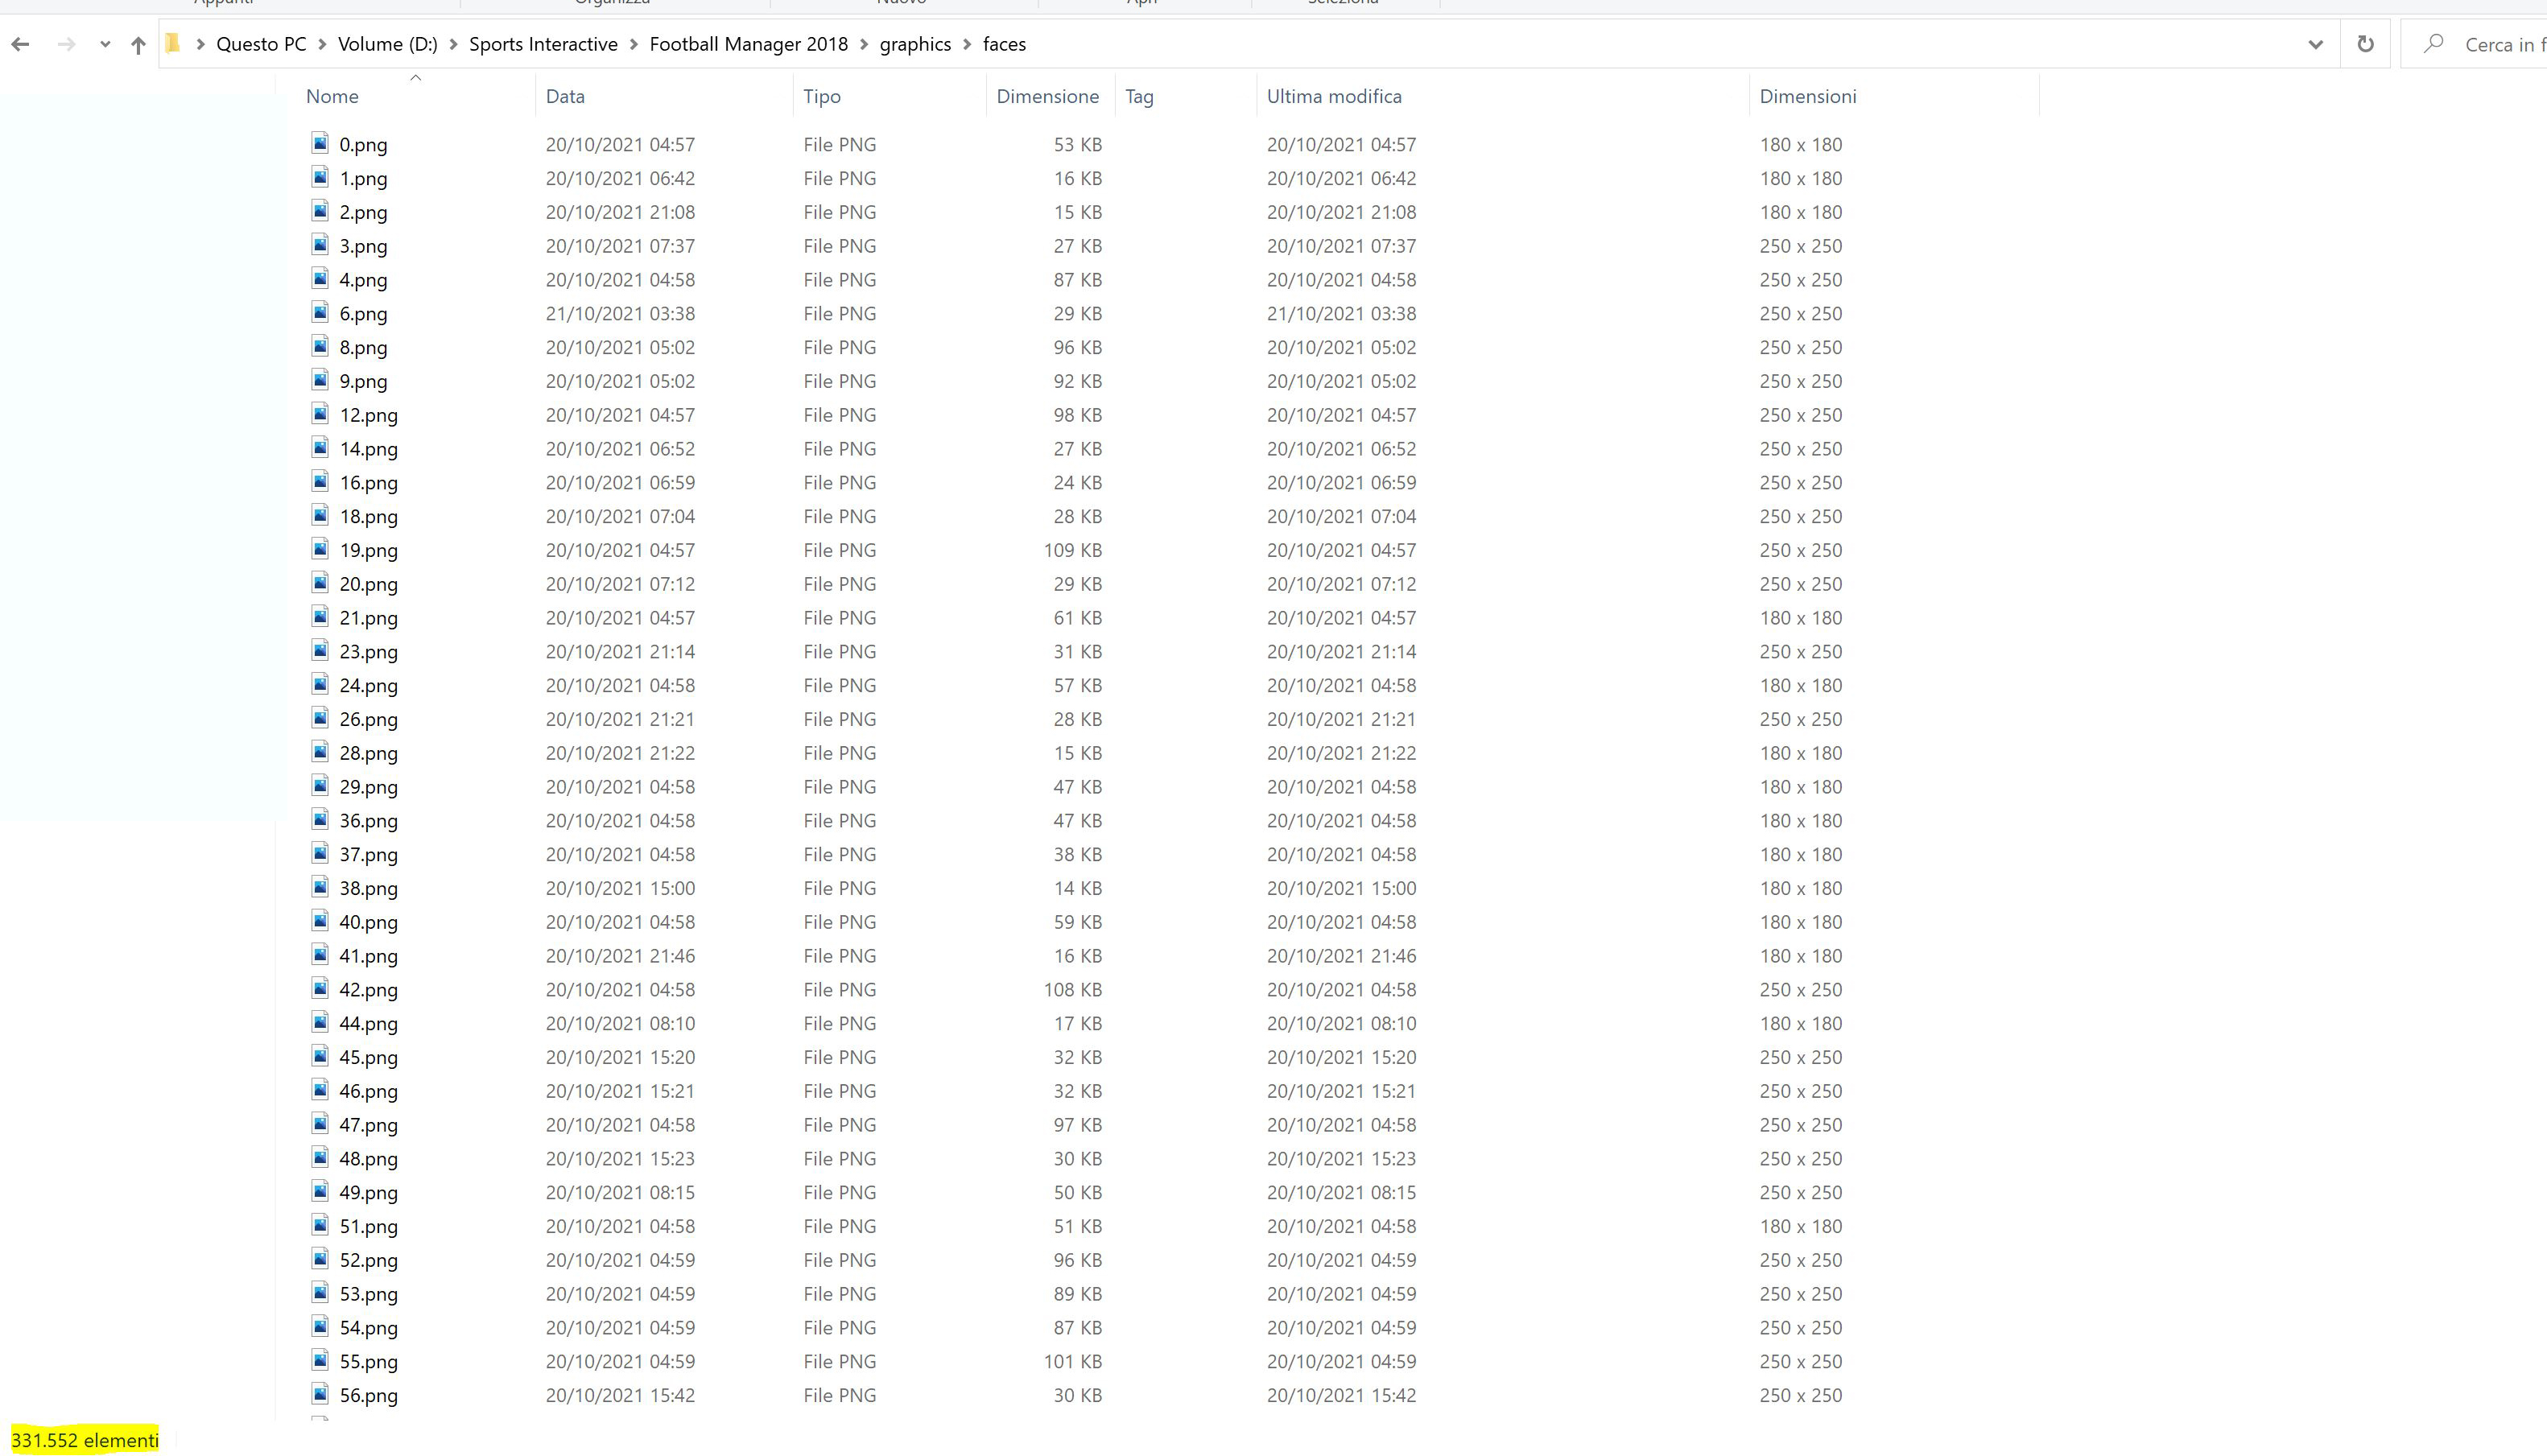Select the 6.png file icon
The width and height of the screenshot is (2547, 1456).
coord(319,311)
